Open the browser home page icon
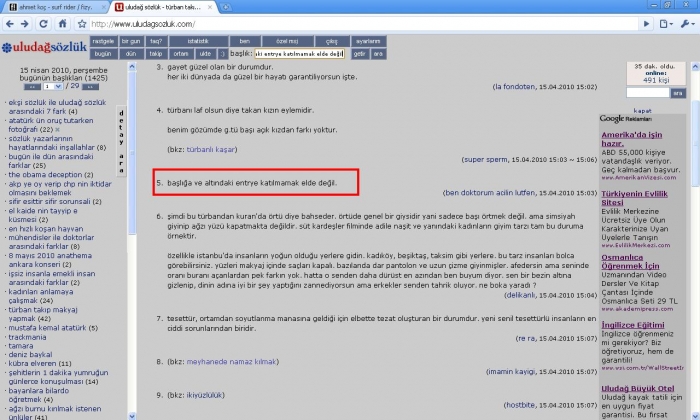This screenshot has height=420, width=700. (x=62, y=24)
